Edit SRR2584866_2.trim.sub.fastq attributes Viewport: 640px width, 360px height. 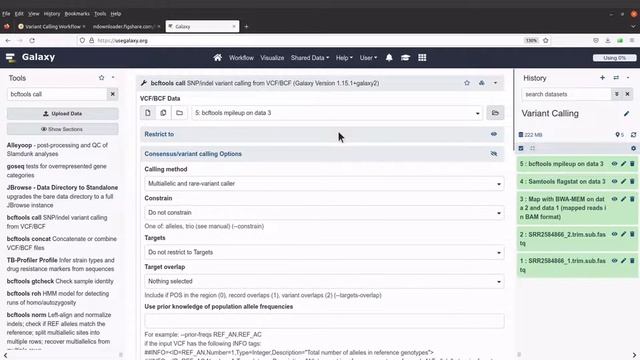tap(623, 234)
